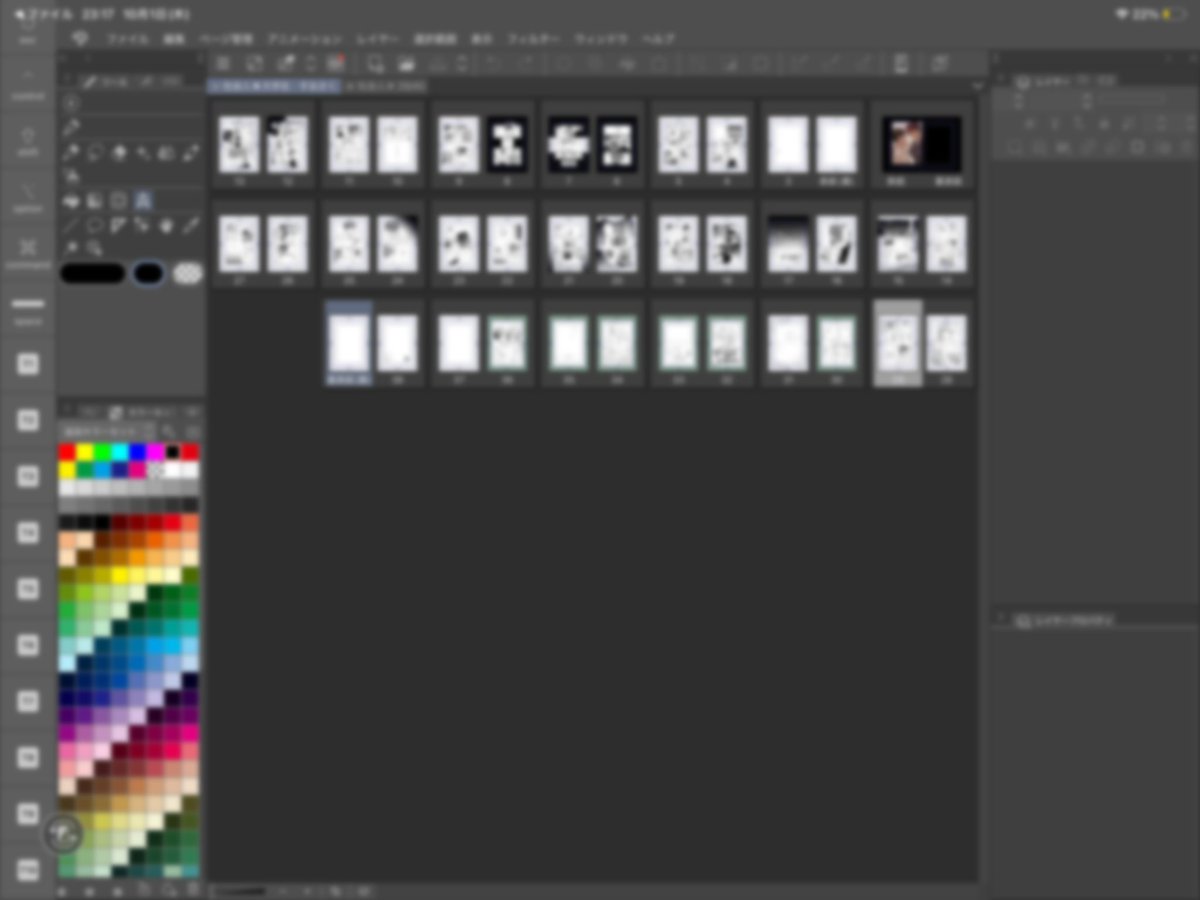The height and width of the screenshot is (900, 1200).
Task: Tap the esc edge keyboard key
Action: click(x=27, y=36)
